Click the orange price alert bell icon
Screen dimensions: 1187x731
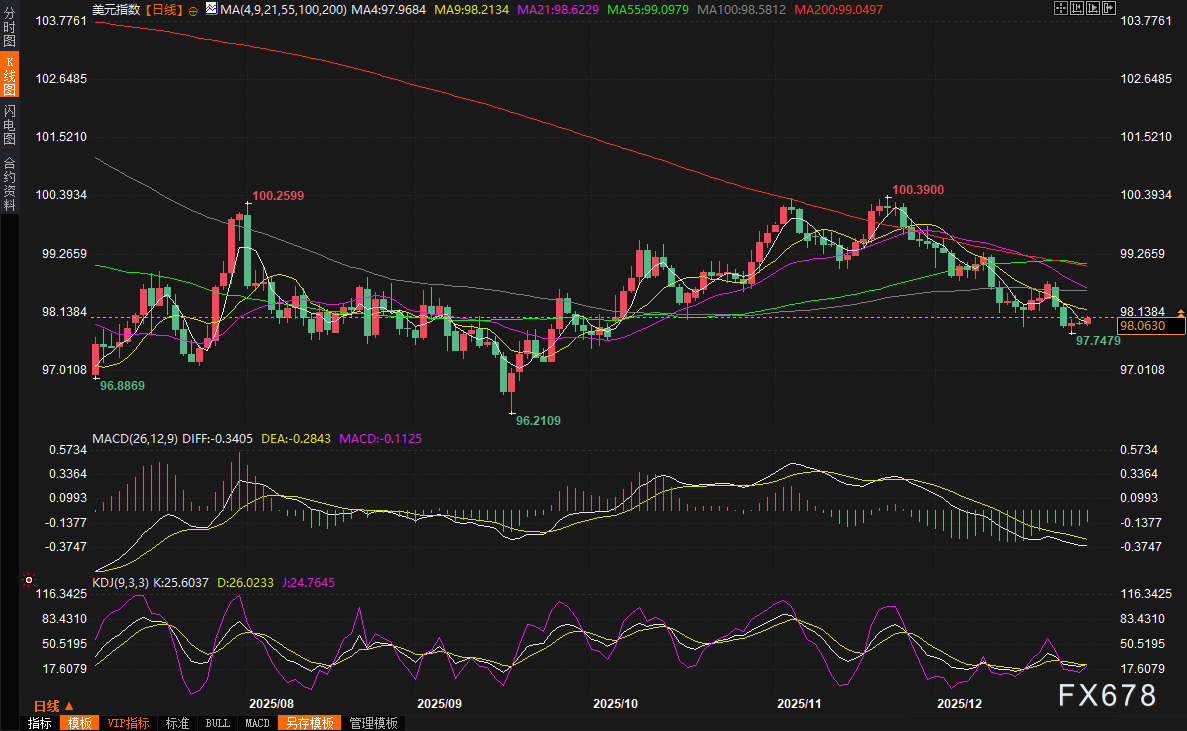(x=1180, y=313)
